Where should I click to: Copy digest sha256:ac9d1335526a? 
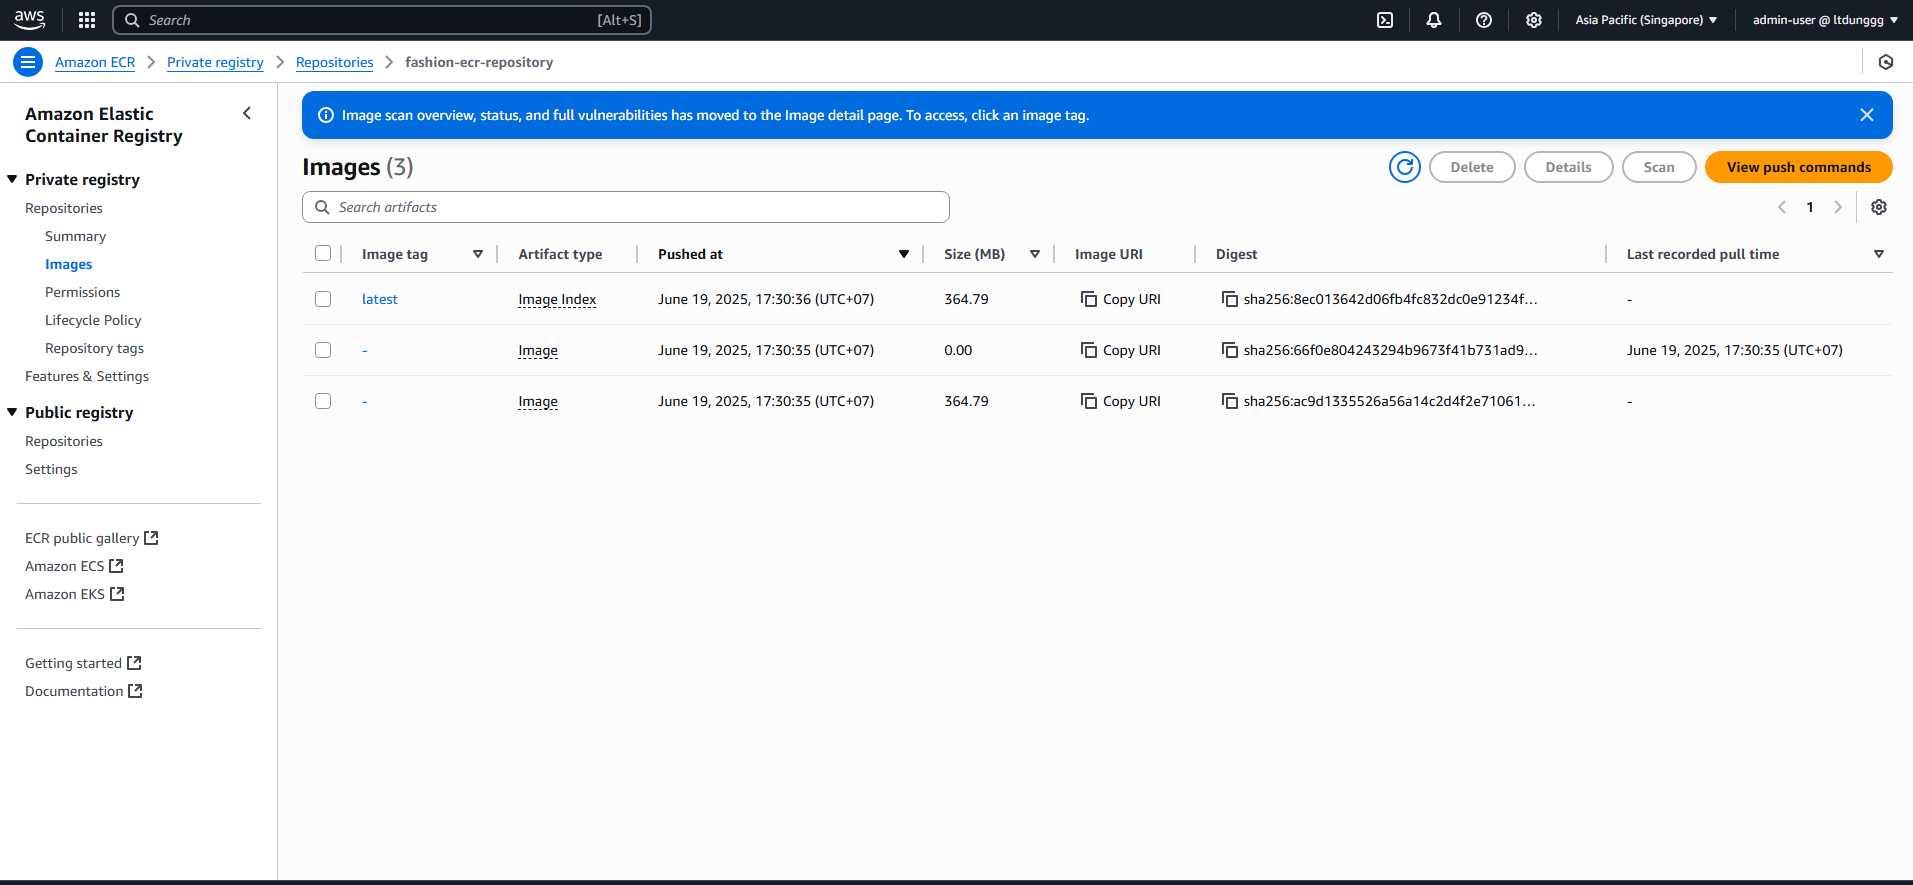coord(1230,401)
